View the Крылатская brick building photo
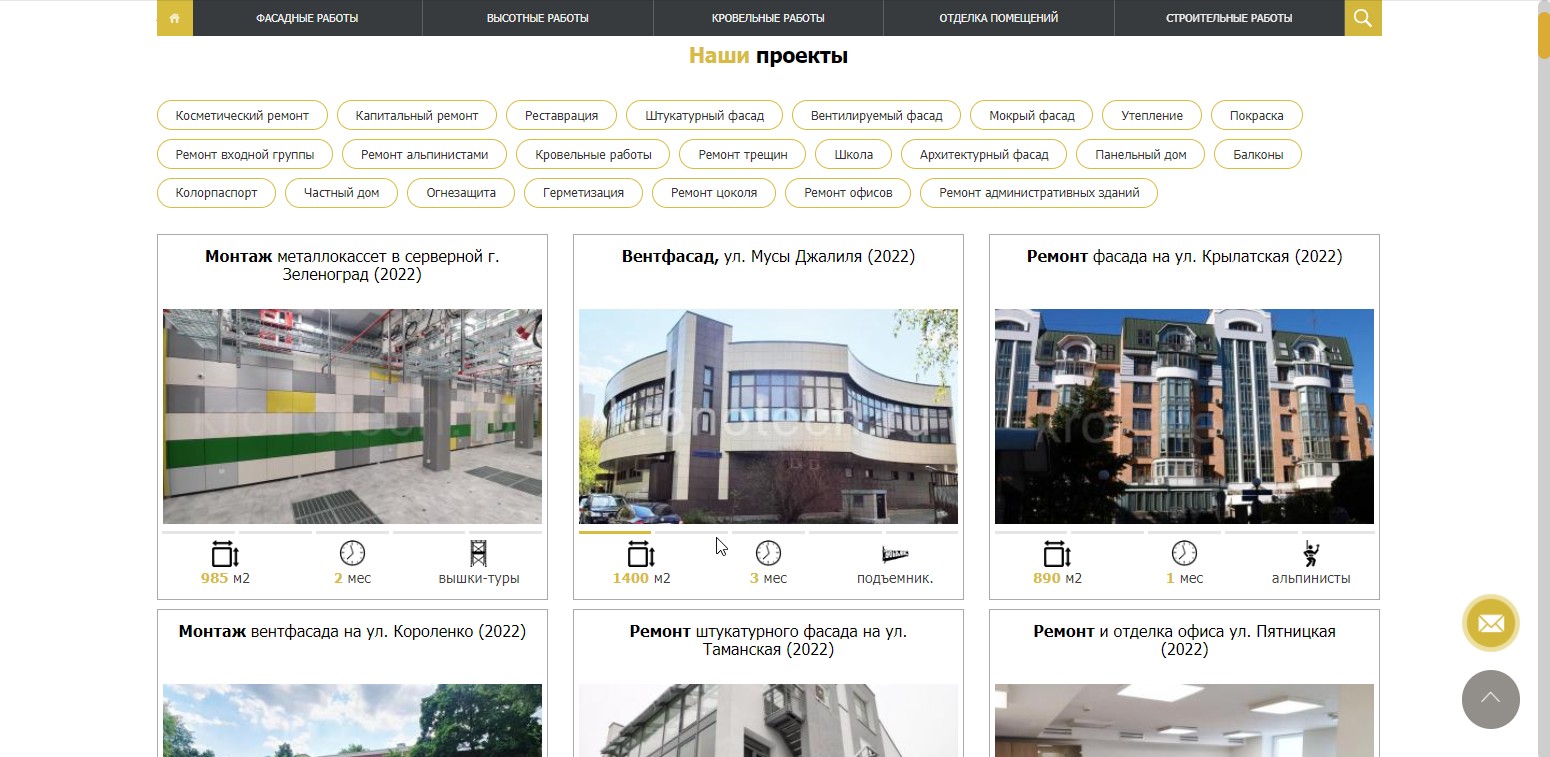 click(1184, 416)
